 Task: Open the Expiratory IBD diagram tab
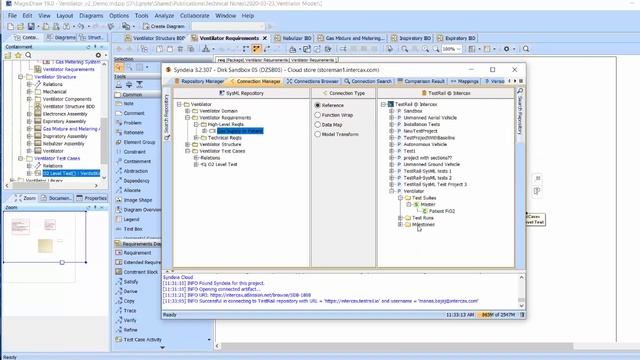(x=456, y=38)
